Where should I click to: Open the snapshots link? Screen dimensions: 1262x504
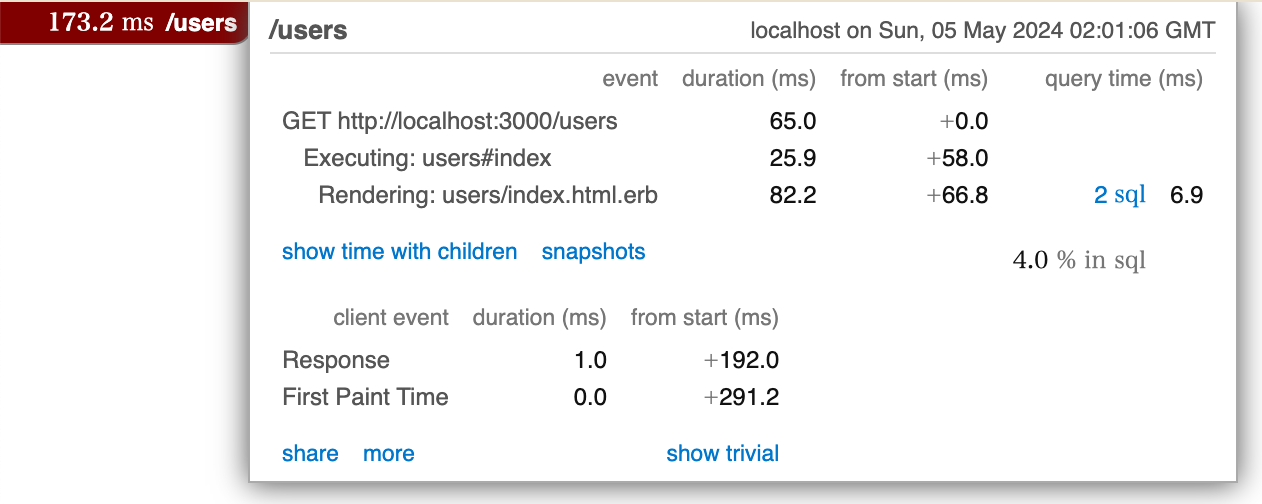tap(593, 252)
